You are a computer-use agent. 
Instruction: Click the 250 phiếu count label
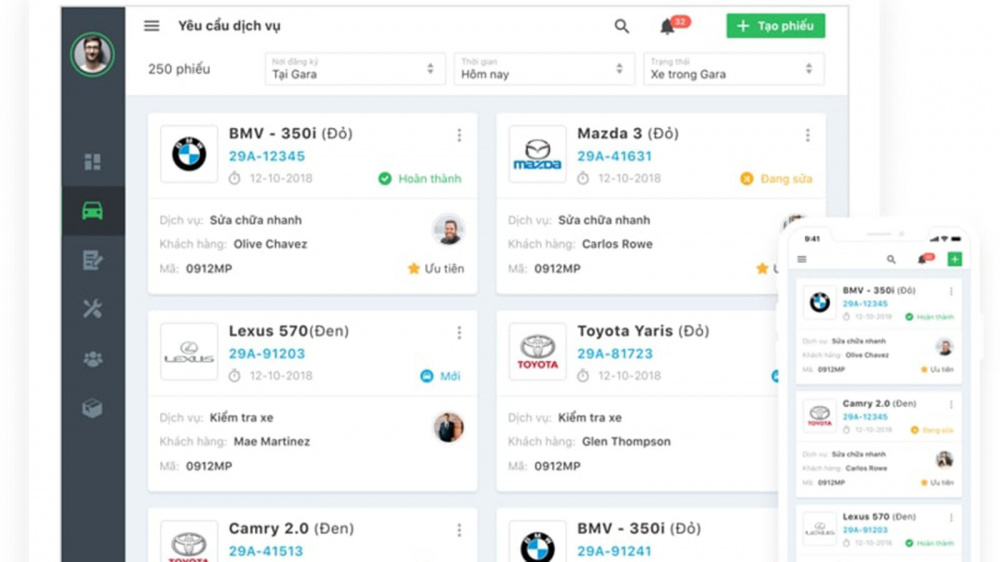(x=179, y=69)
